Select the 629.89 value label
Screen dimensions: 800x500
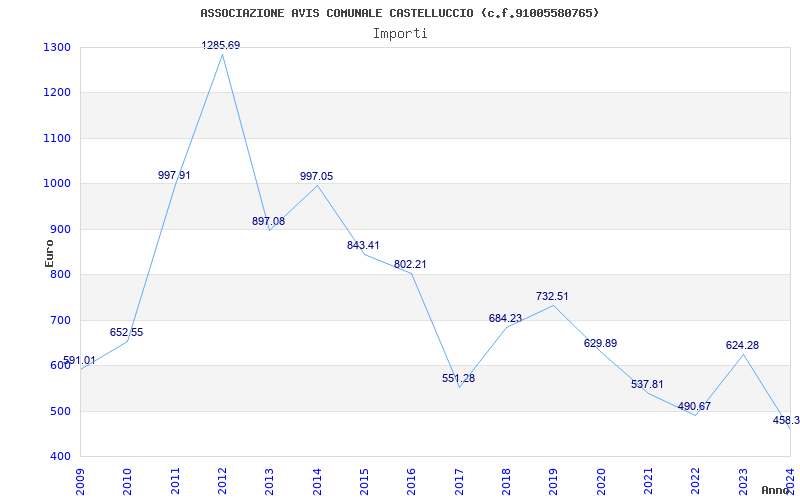[601, 343]
